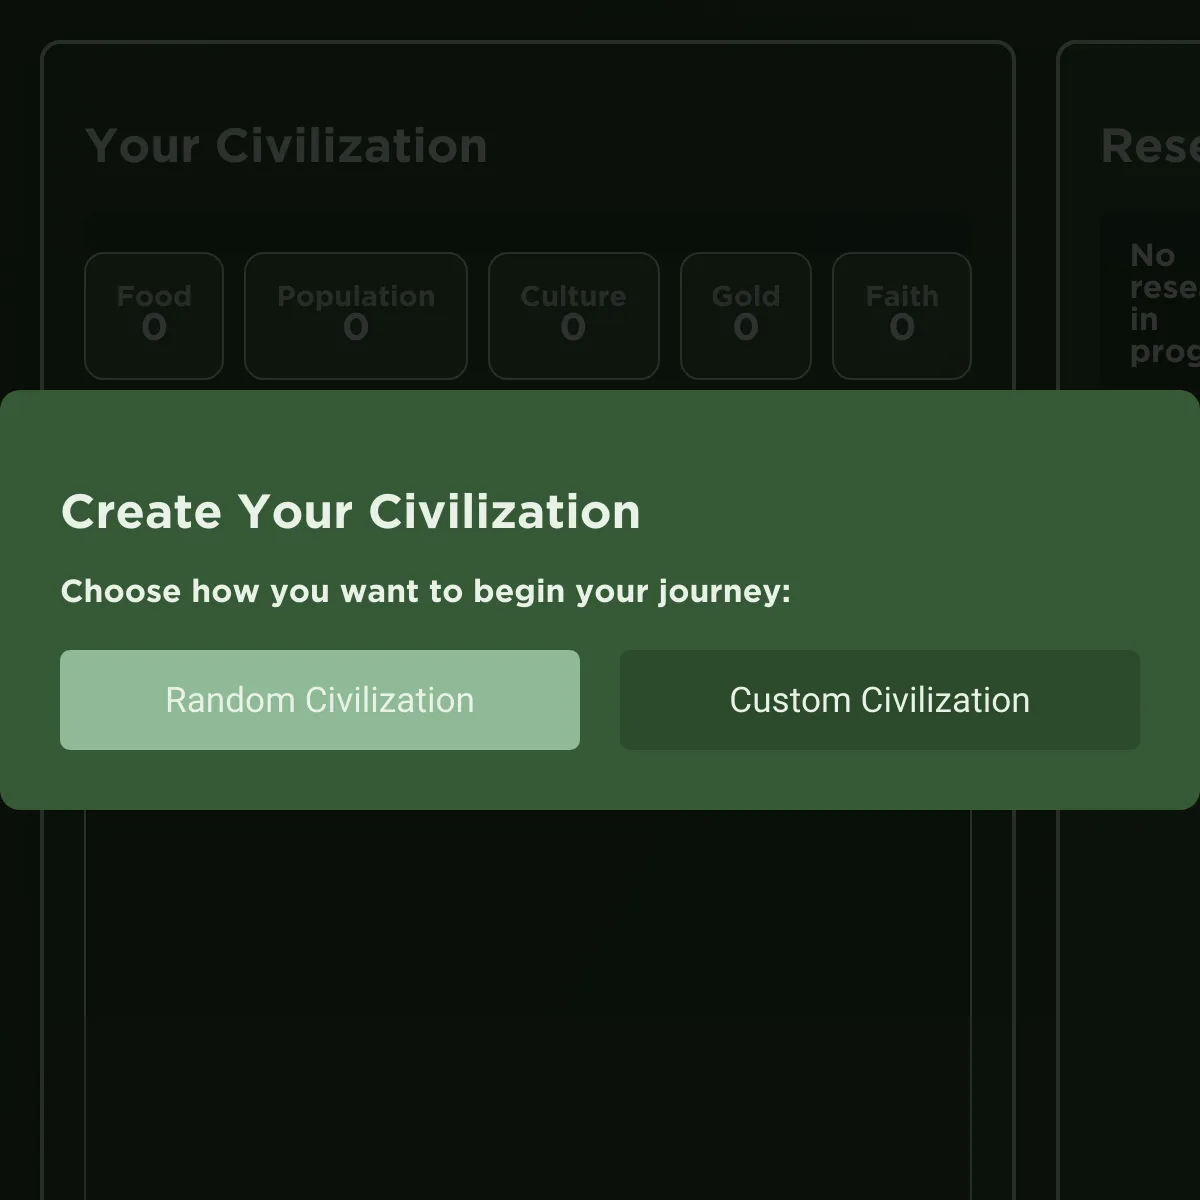Click the dialog gap between the two buttons
Image resolution: width=1200 pixels, height=1200 pixels.
600,700
